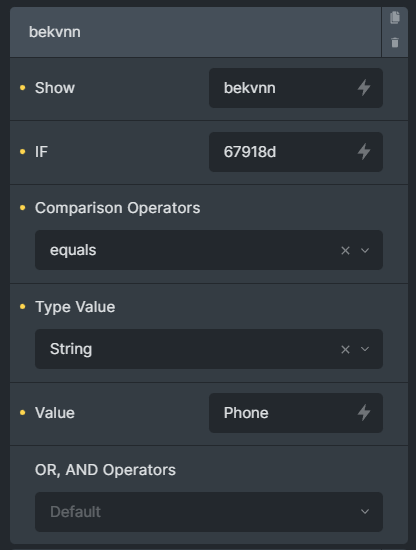Clear the equals comparison operator selection
The image size is (416, 550).
point(345,250)
